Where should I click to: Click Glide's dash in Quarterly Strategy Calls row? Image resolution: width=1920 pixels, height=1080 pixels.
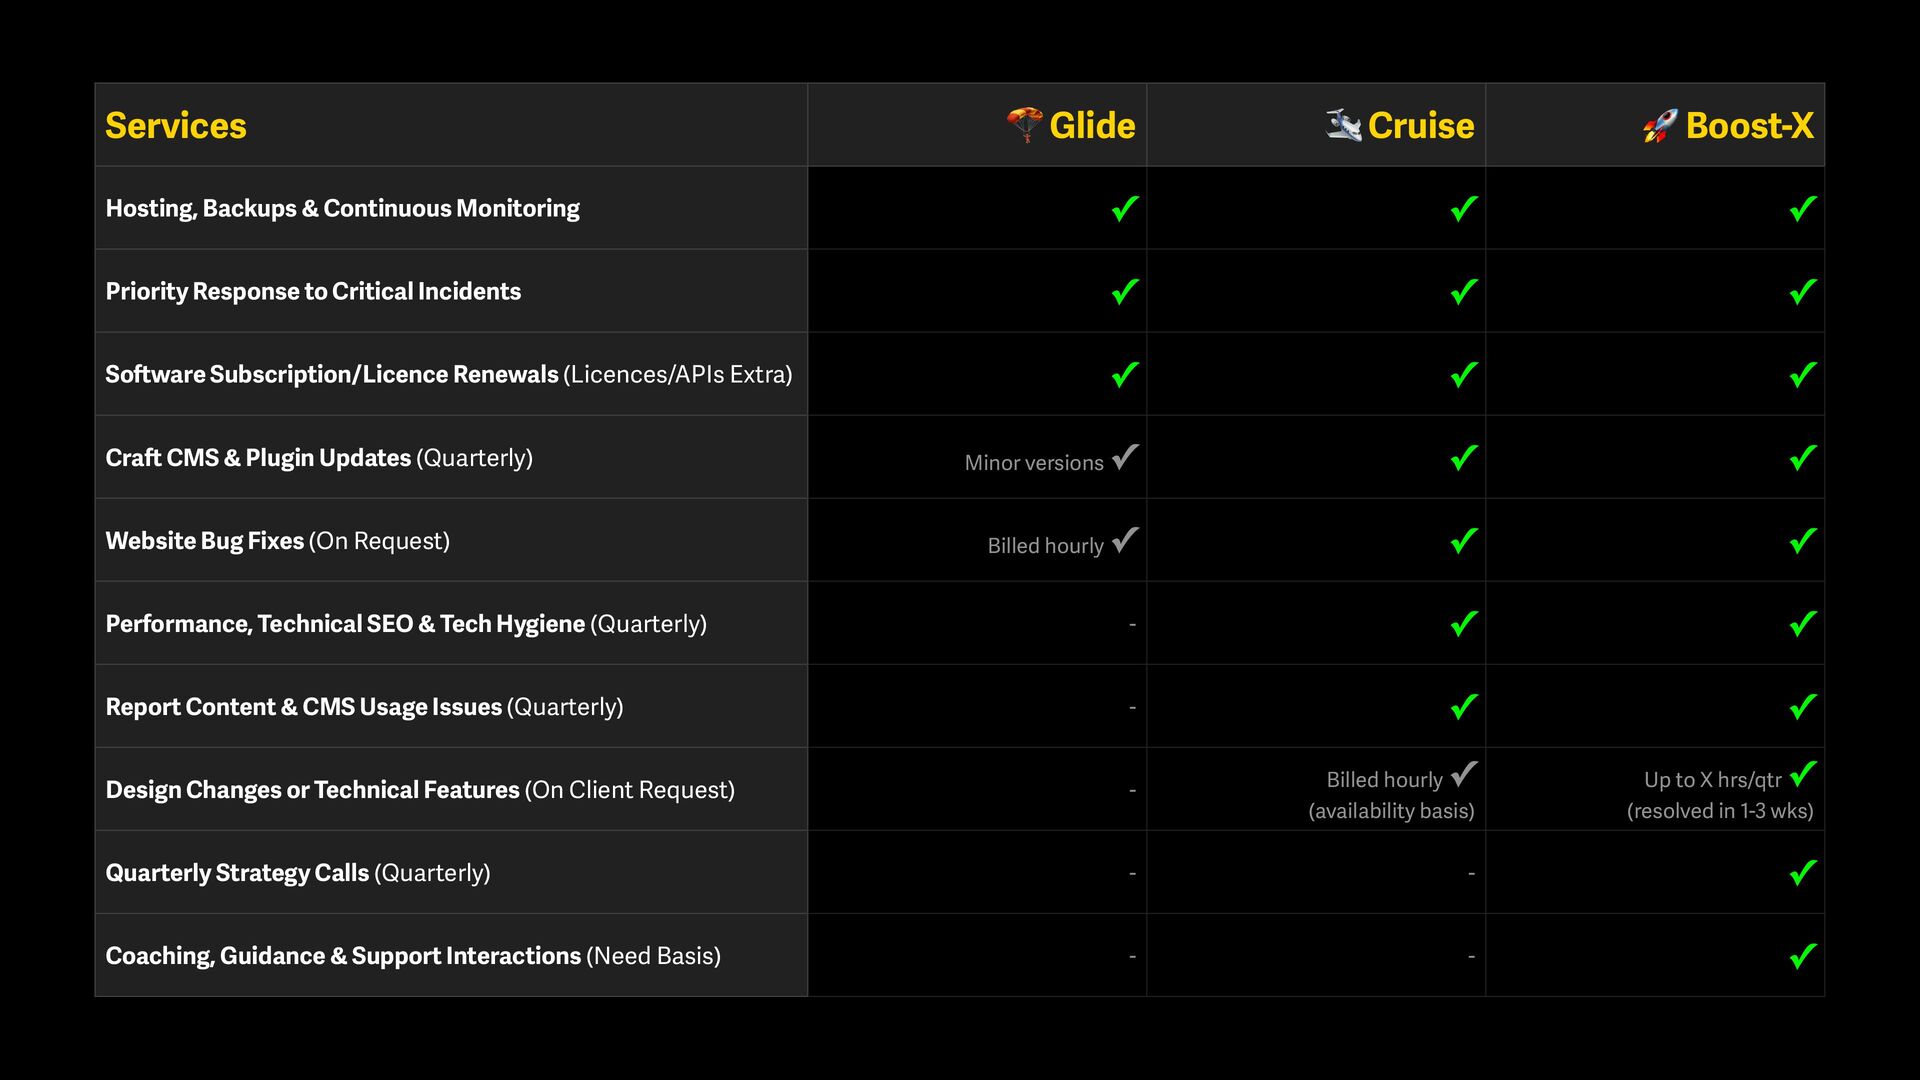click(1132, 873)
